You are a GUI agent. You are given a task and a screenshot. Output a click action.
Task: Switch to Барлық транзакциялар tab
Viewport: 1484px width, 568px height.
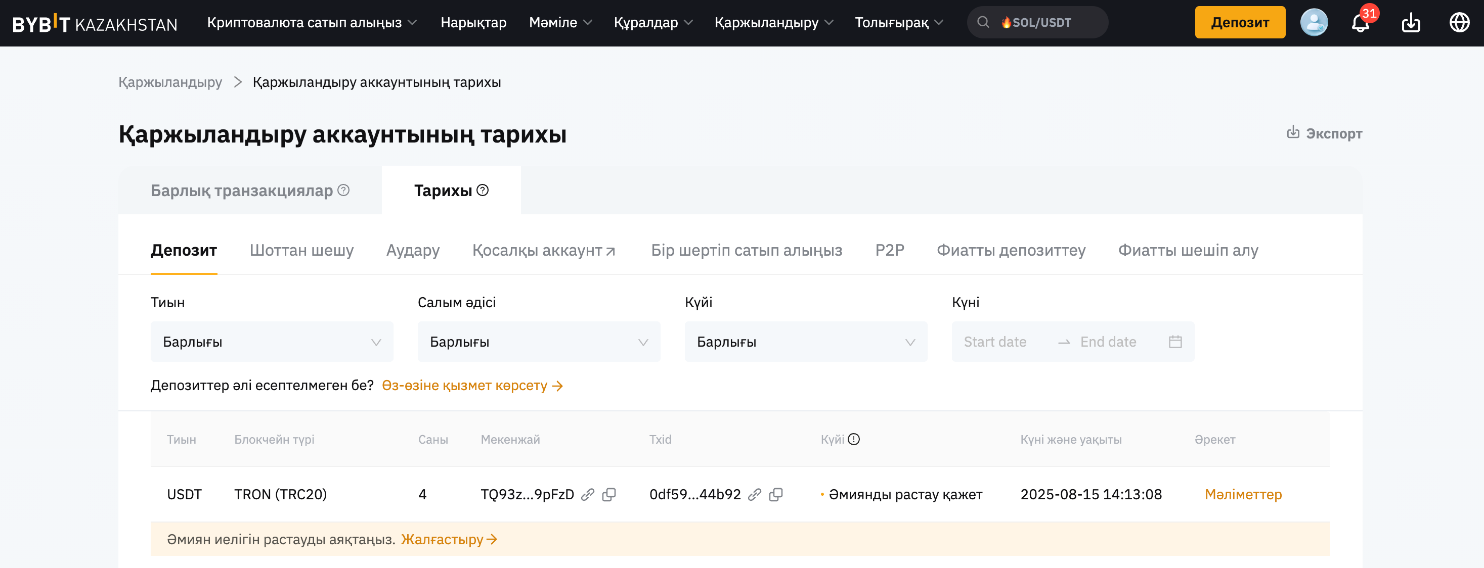tap(249, 190)
